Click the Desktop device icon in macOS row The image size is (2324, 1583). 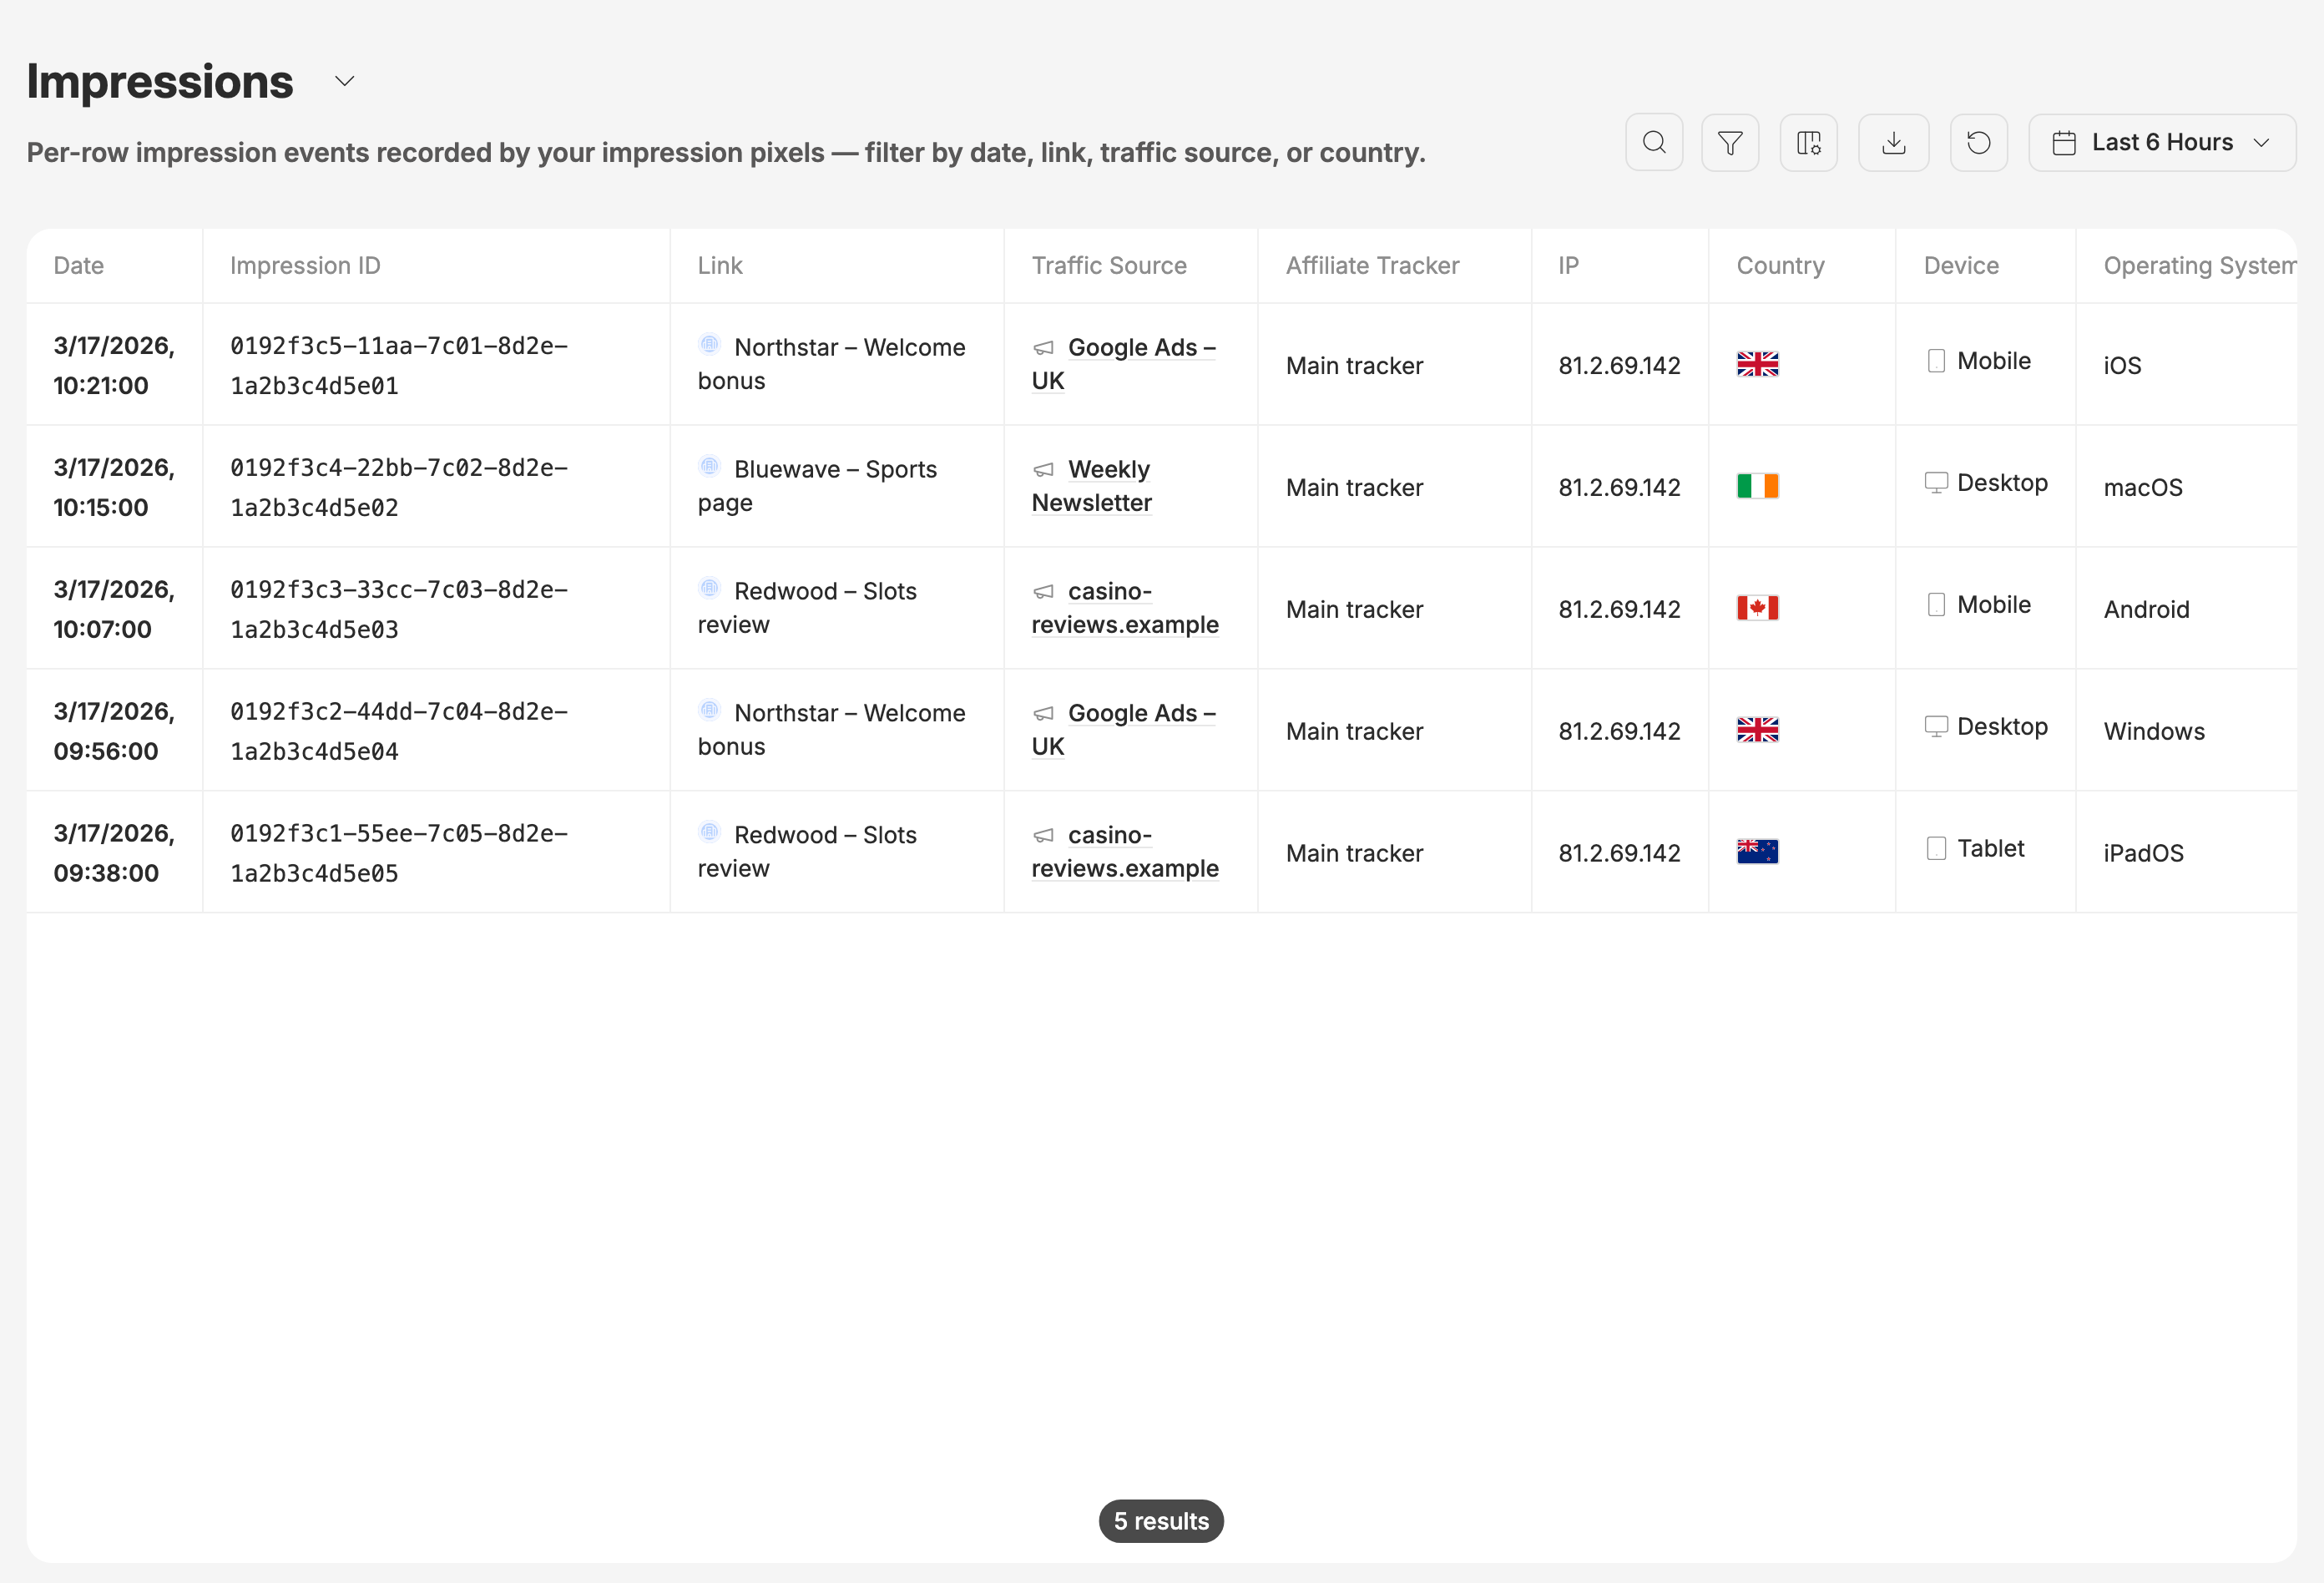coord(1936,483)
